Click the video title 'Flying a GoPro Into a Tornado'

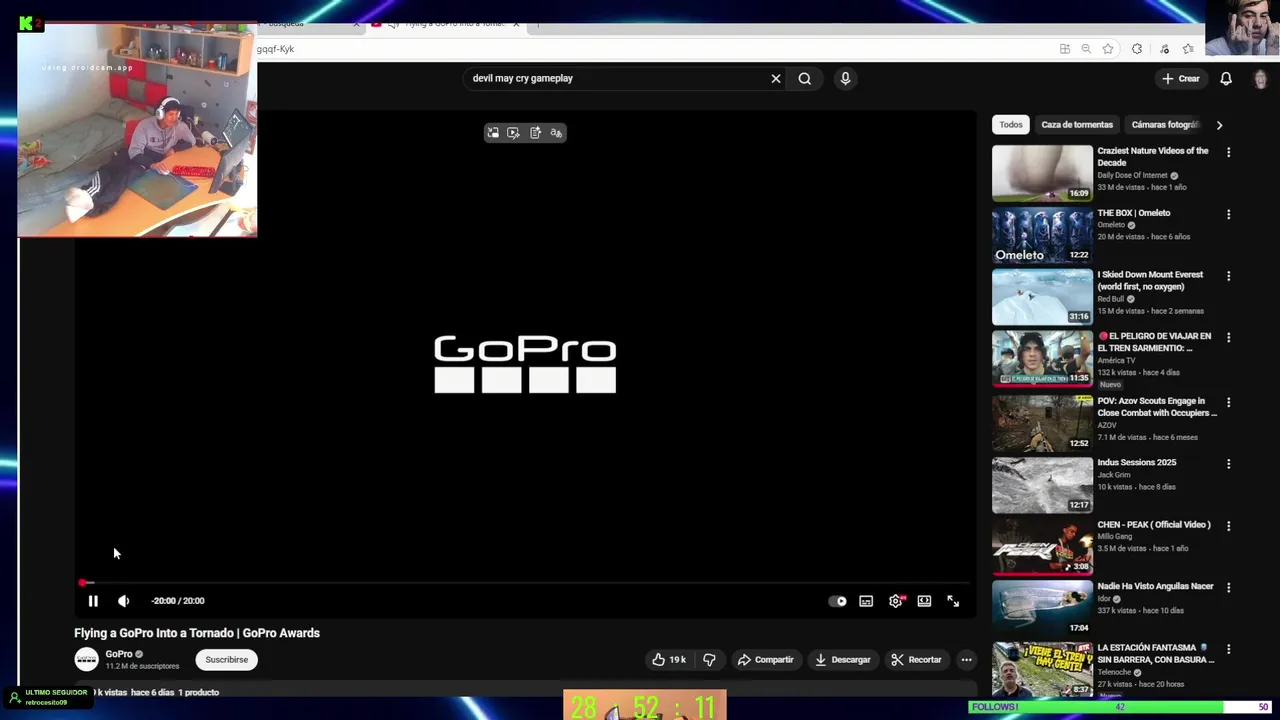pos(197,633)
